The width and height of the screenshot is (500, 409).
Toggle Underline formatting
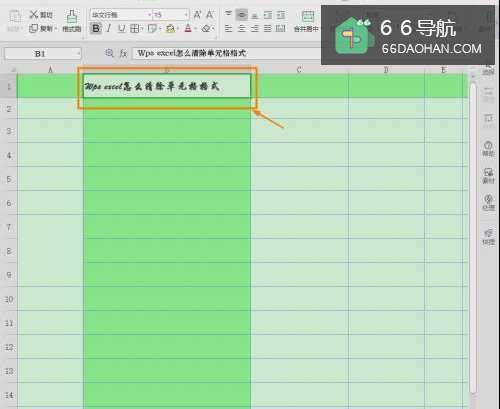coord(121,29)
